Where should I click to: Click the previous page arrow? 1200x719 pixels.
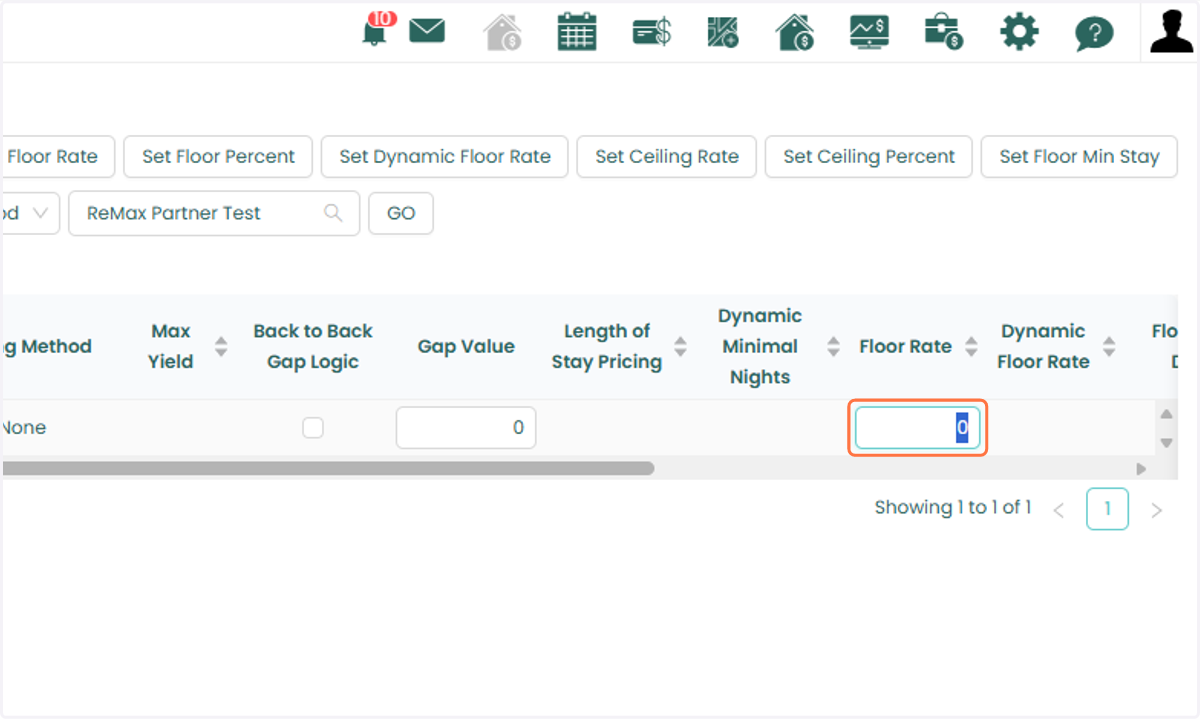pos(1059,510)
